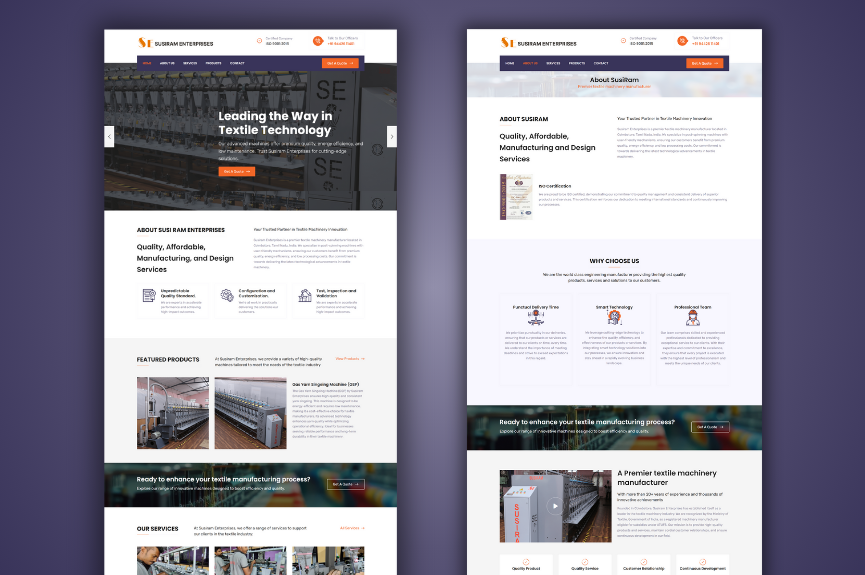Click the Get A Quote button under the hero headline
This screenshot has height=575, width=865.
(237, 172)
